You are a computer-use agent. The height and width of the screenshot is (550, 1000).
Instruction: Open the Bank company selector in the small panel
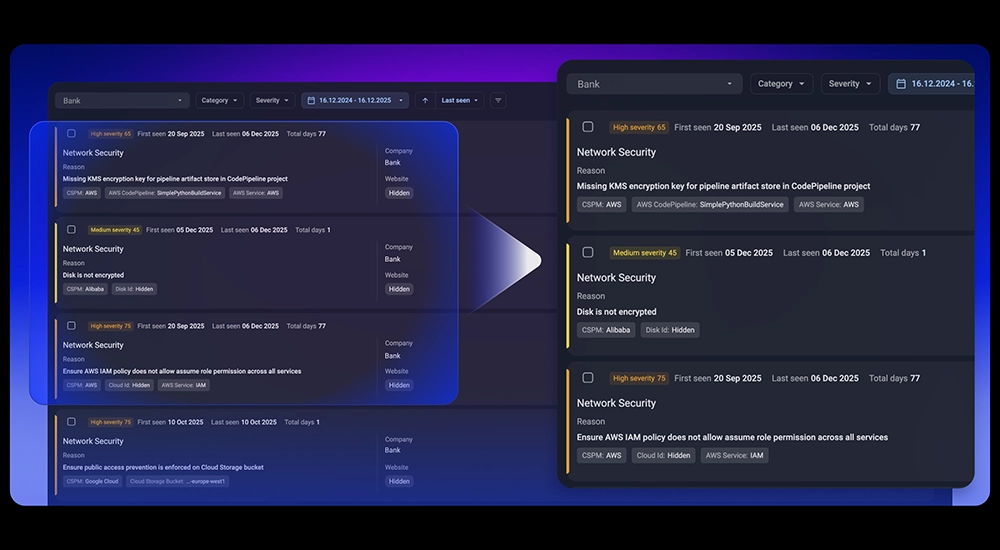[122, 101]
